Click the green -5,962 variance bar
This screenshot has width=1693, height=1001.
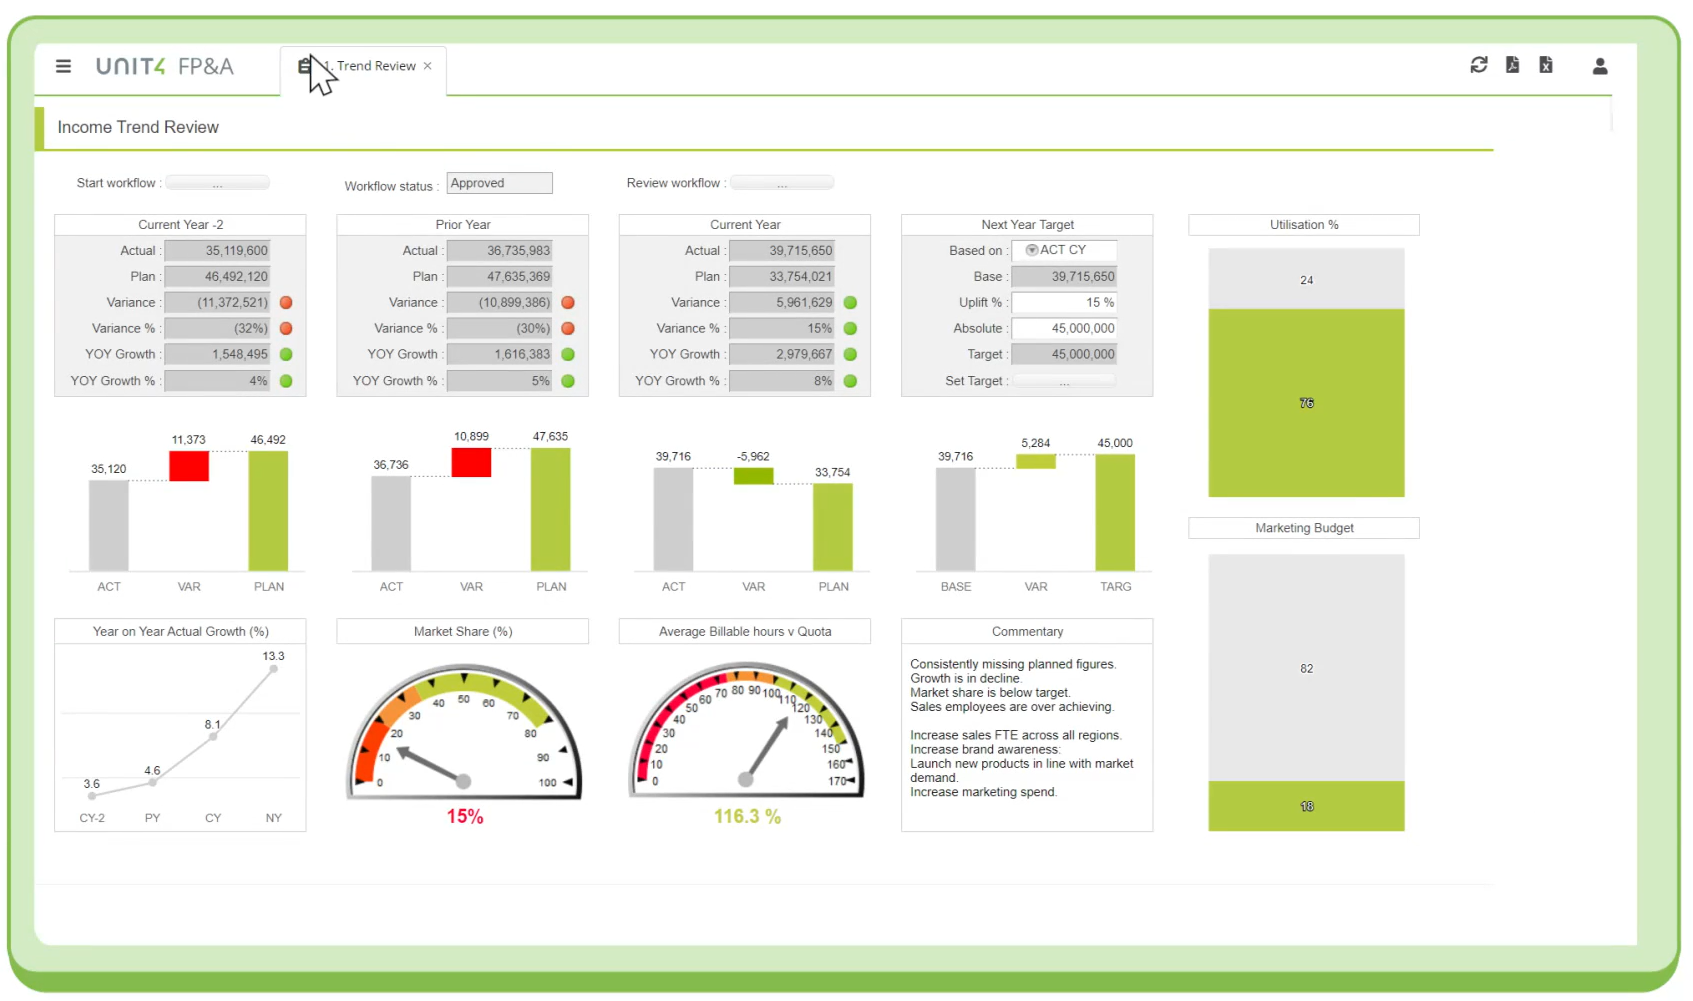[x=753, y=476]
